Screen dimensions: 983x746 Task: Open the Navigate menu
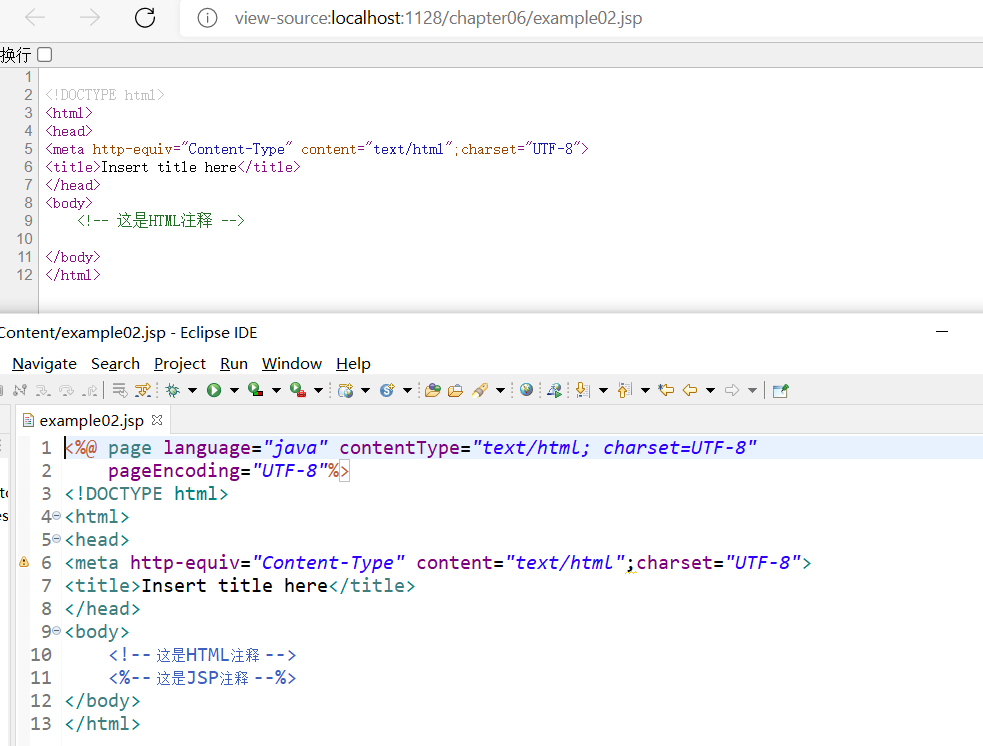tap(45, 364)
